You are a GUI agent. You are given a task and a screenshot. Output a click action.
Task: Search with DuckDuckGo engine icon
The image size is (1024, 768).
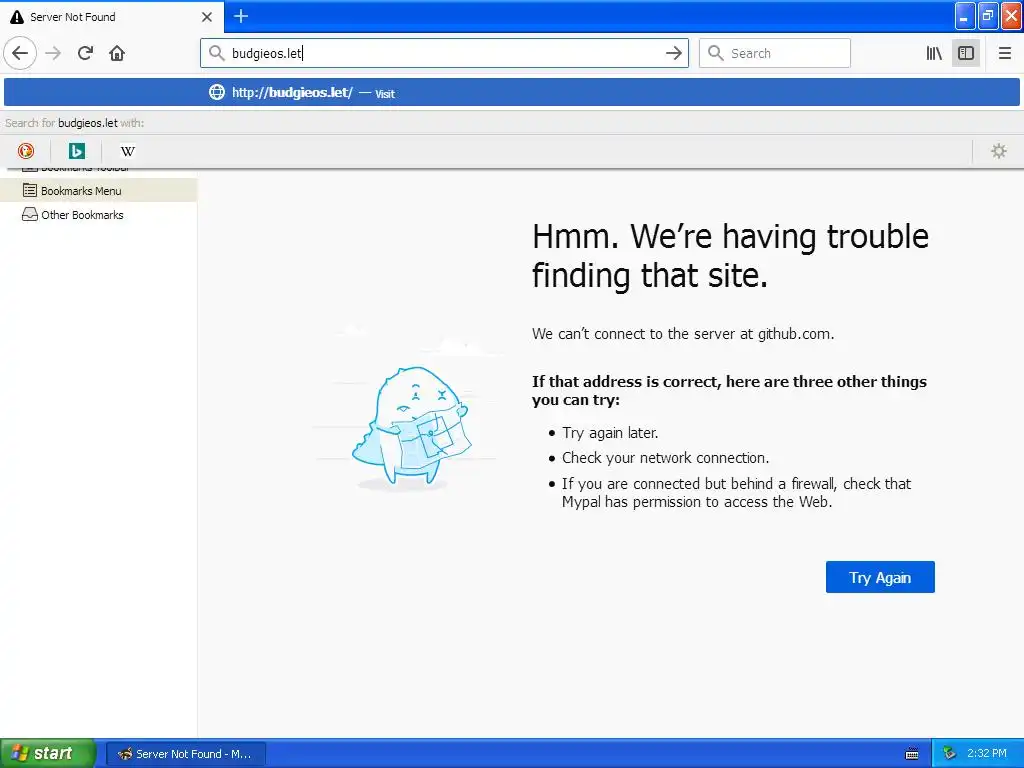coord(26,151)
